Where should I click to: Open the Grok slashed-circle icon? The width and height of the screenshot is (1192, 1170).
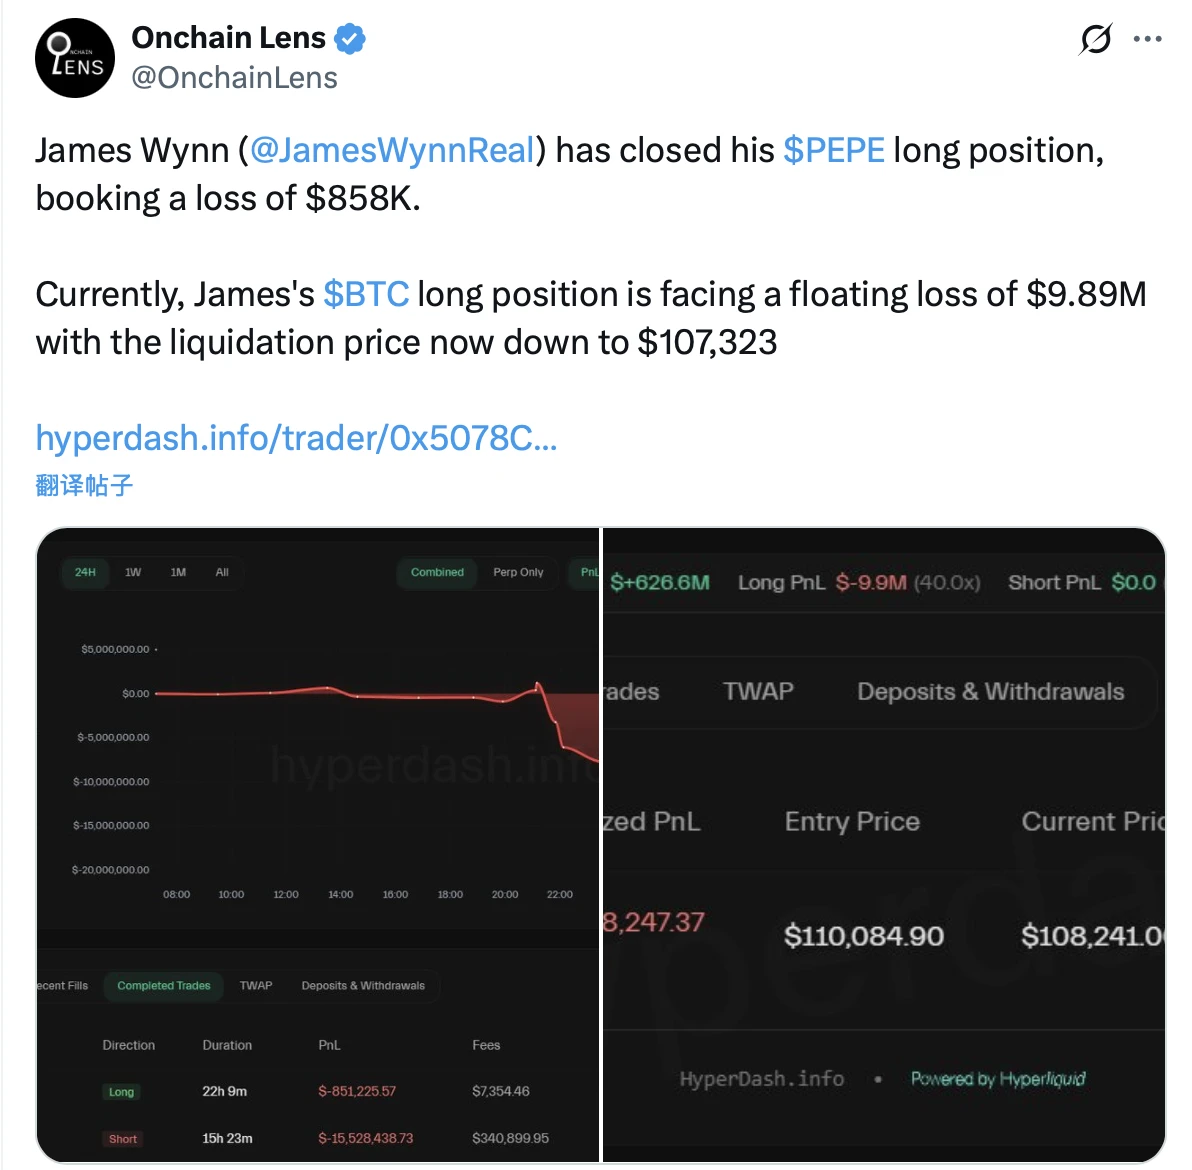pyautogui.click(x=1096, y=39)
